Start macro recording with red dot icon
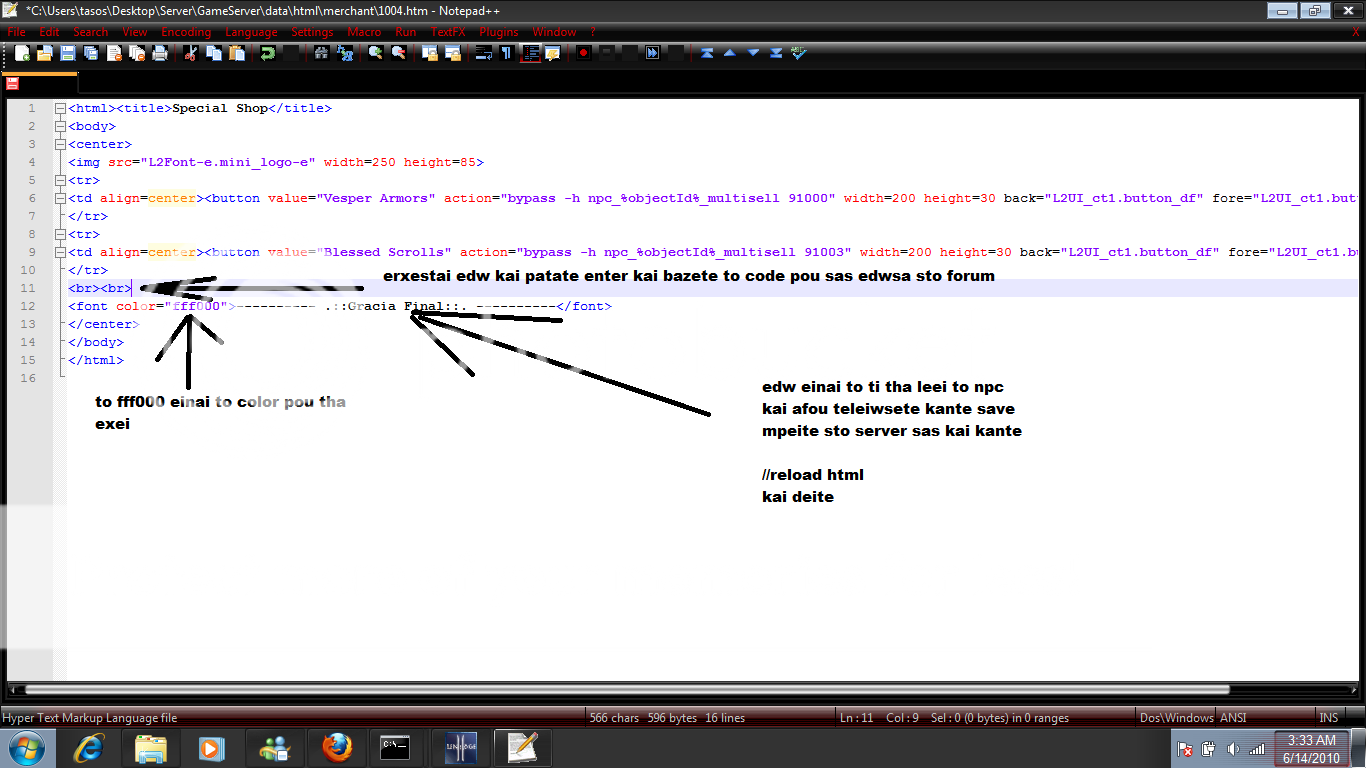1366x768 pixels. pos(583,53)
